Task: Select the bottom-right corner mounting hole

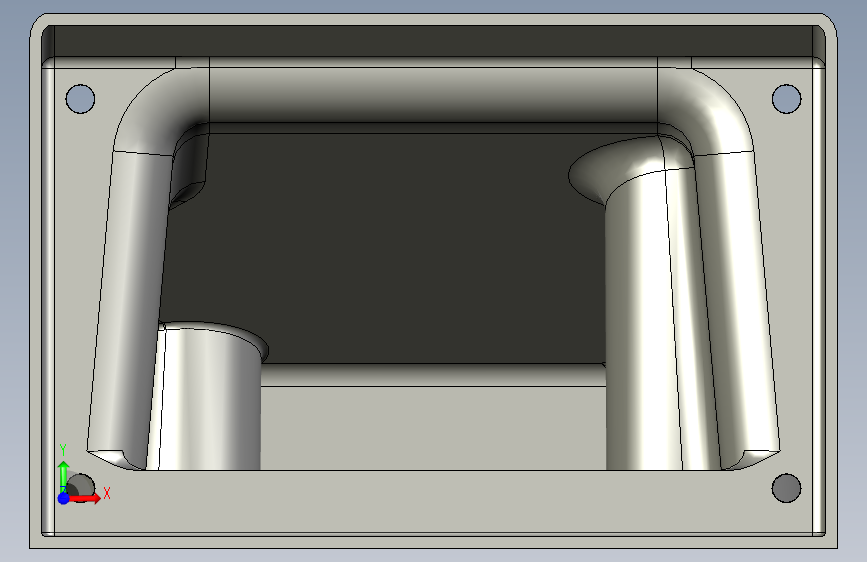Action: [786, 488]
